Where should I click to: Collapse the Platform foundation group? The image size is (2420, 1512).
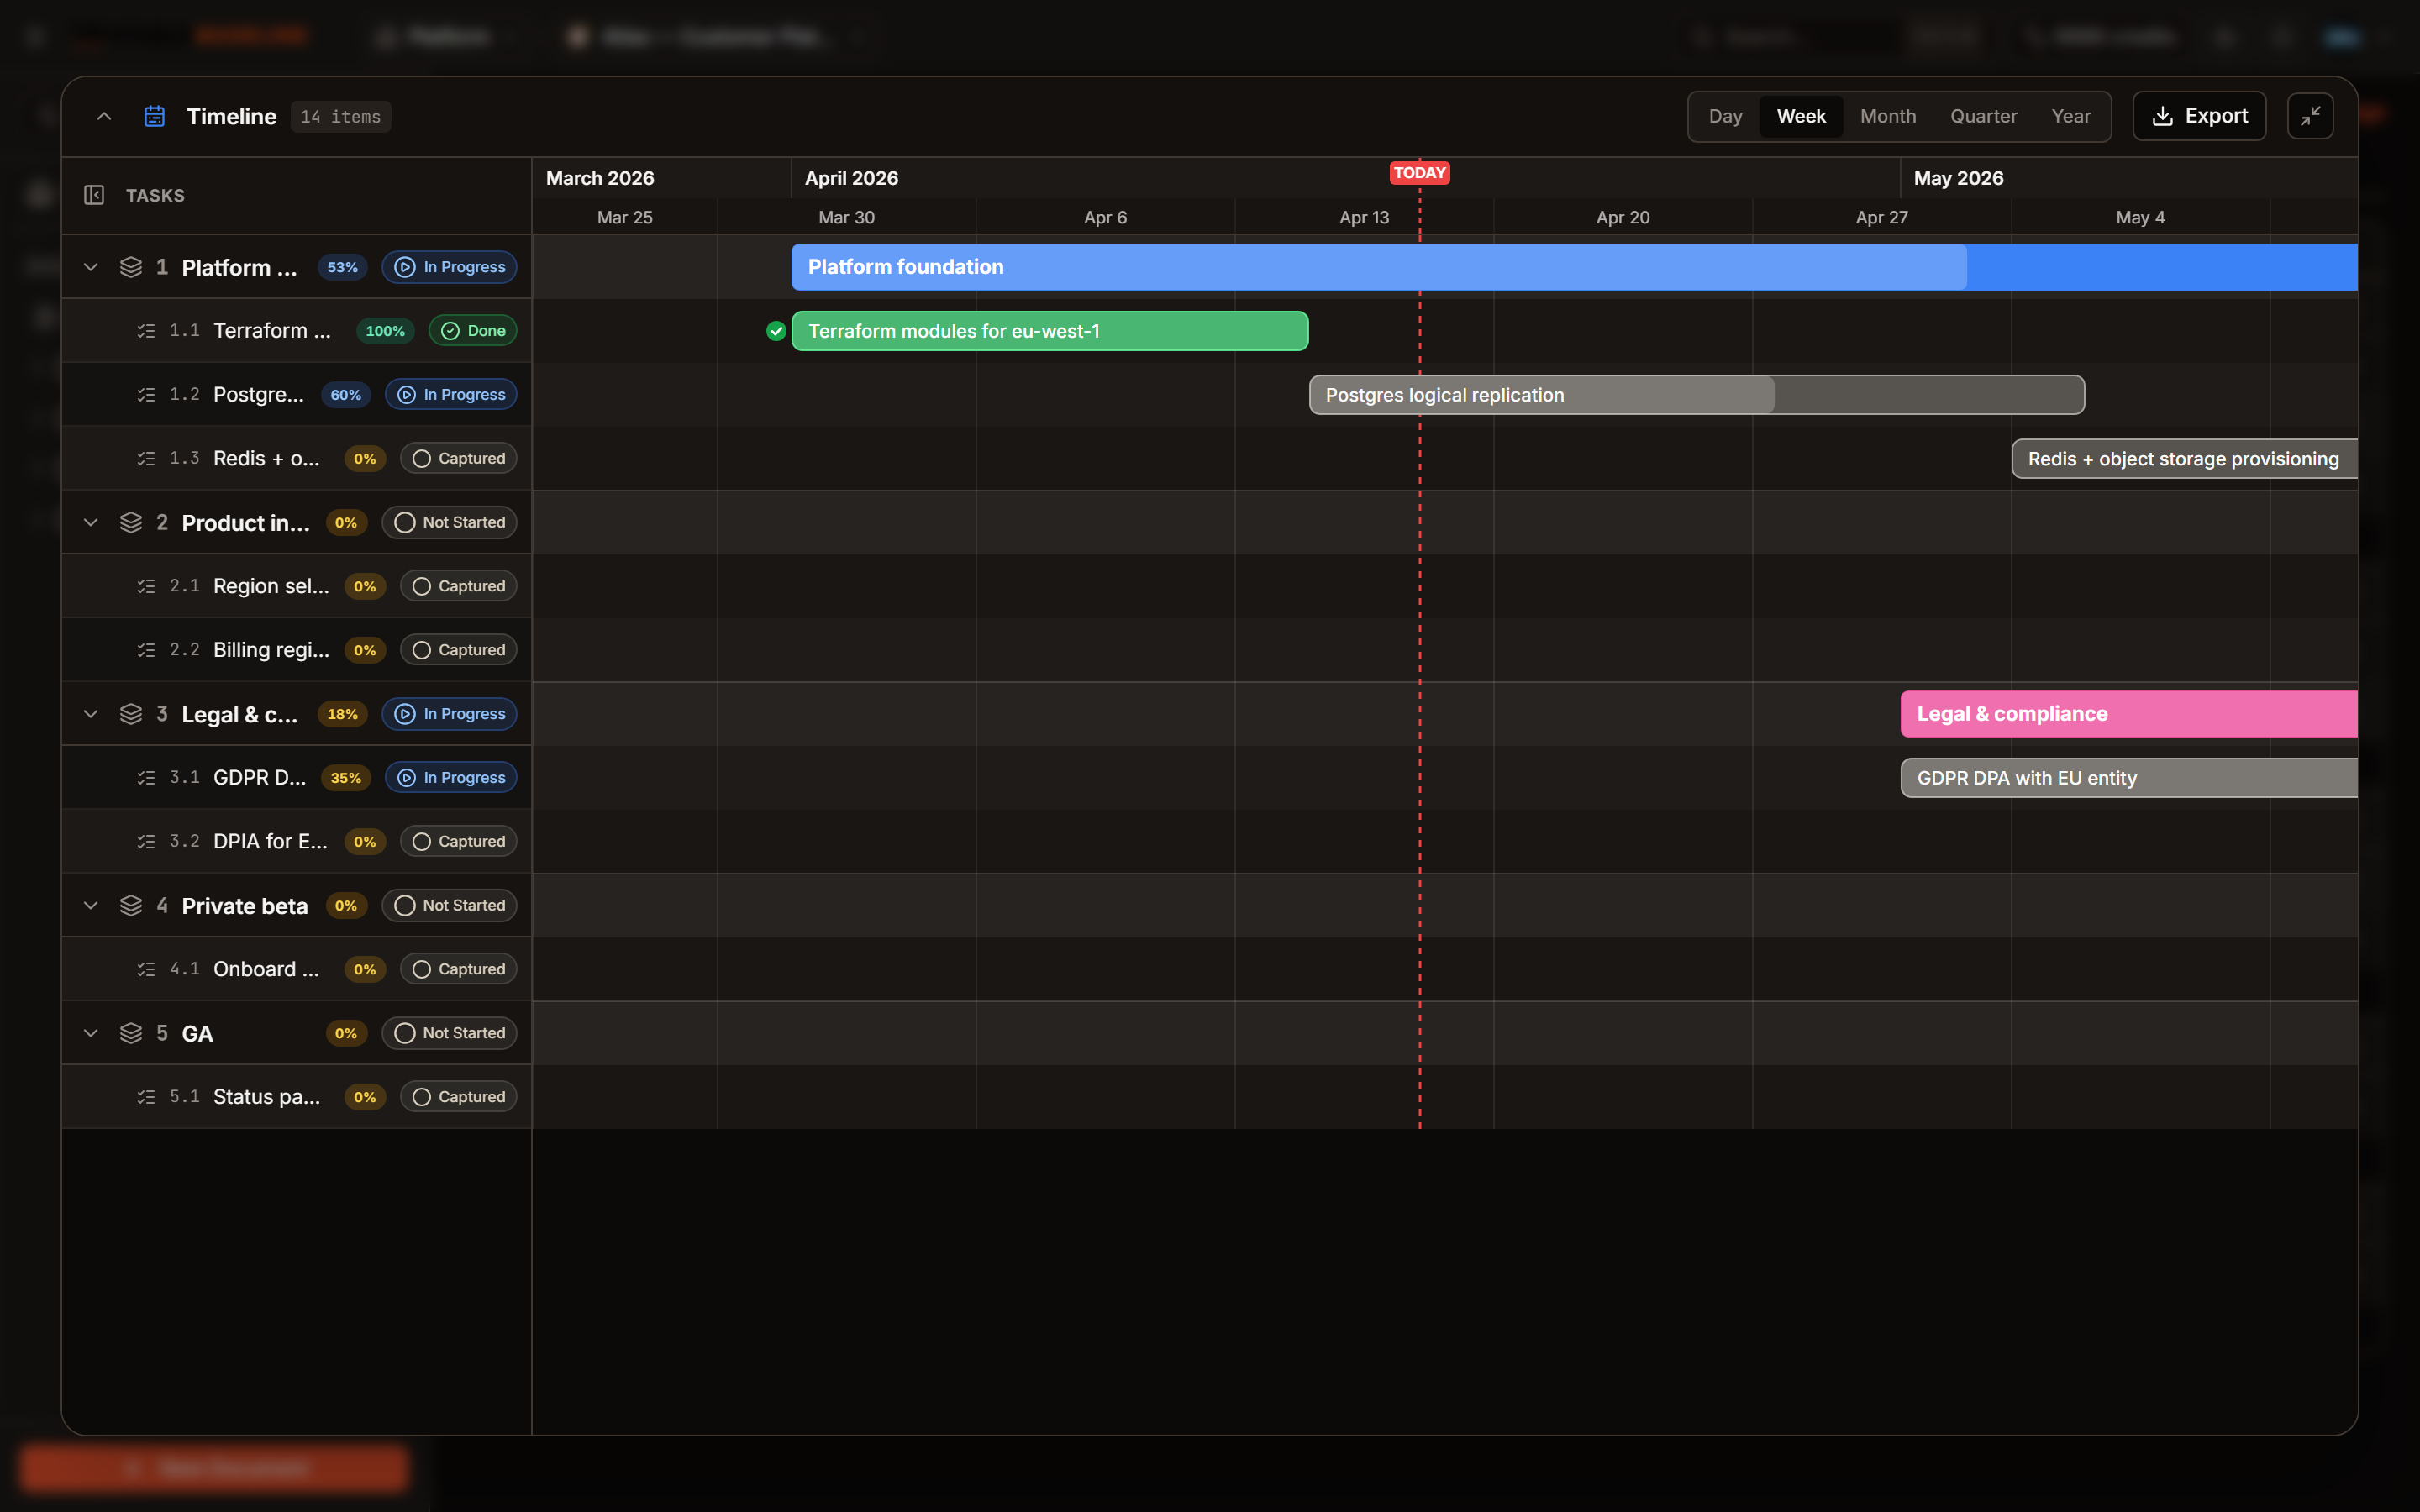[x=90, y=267]
